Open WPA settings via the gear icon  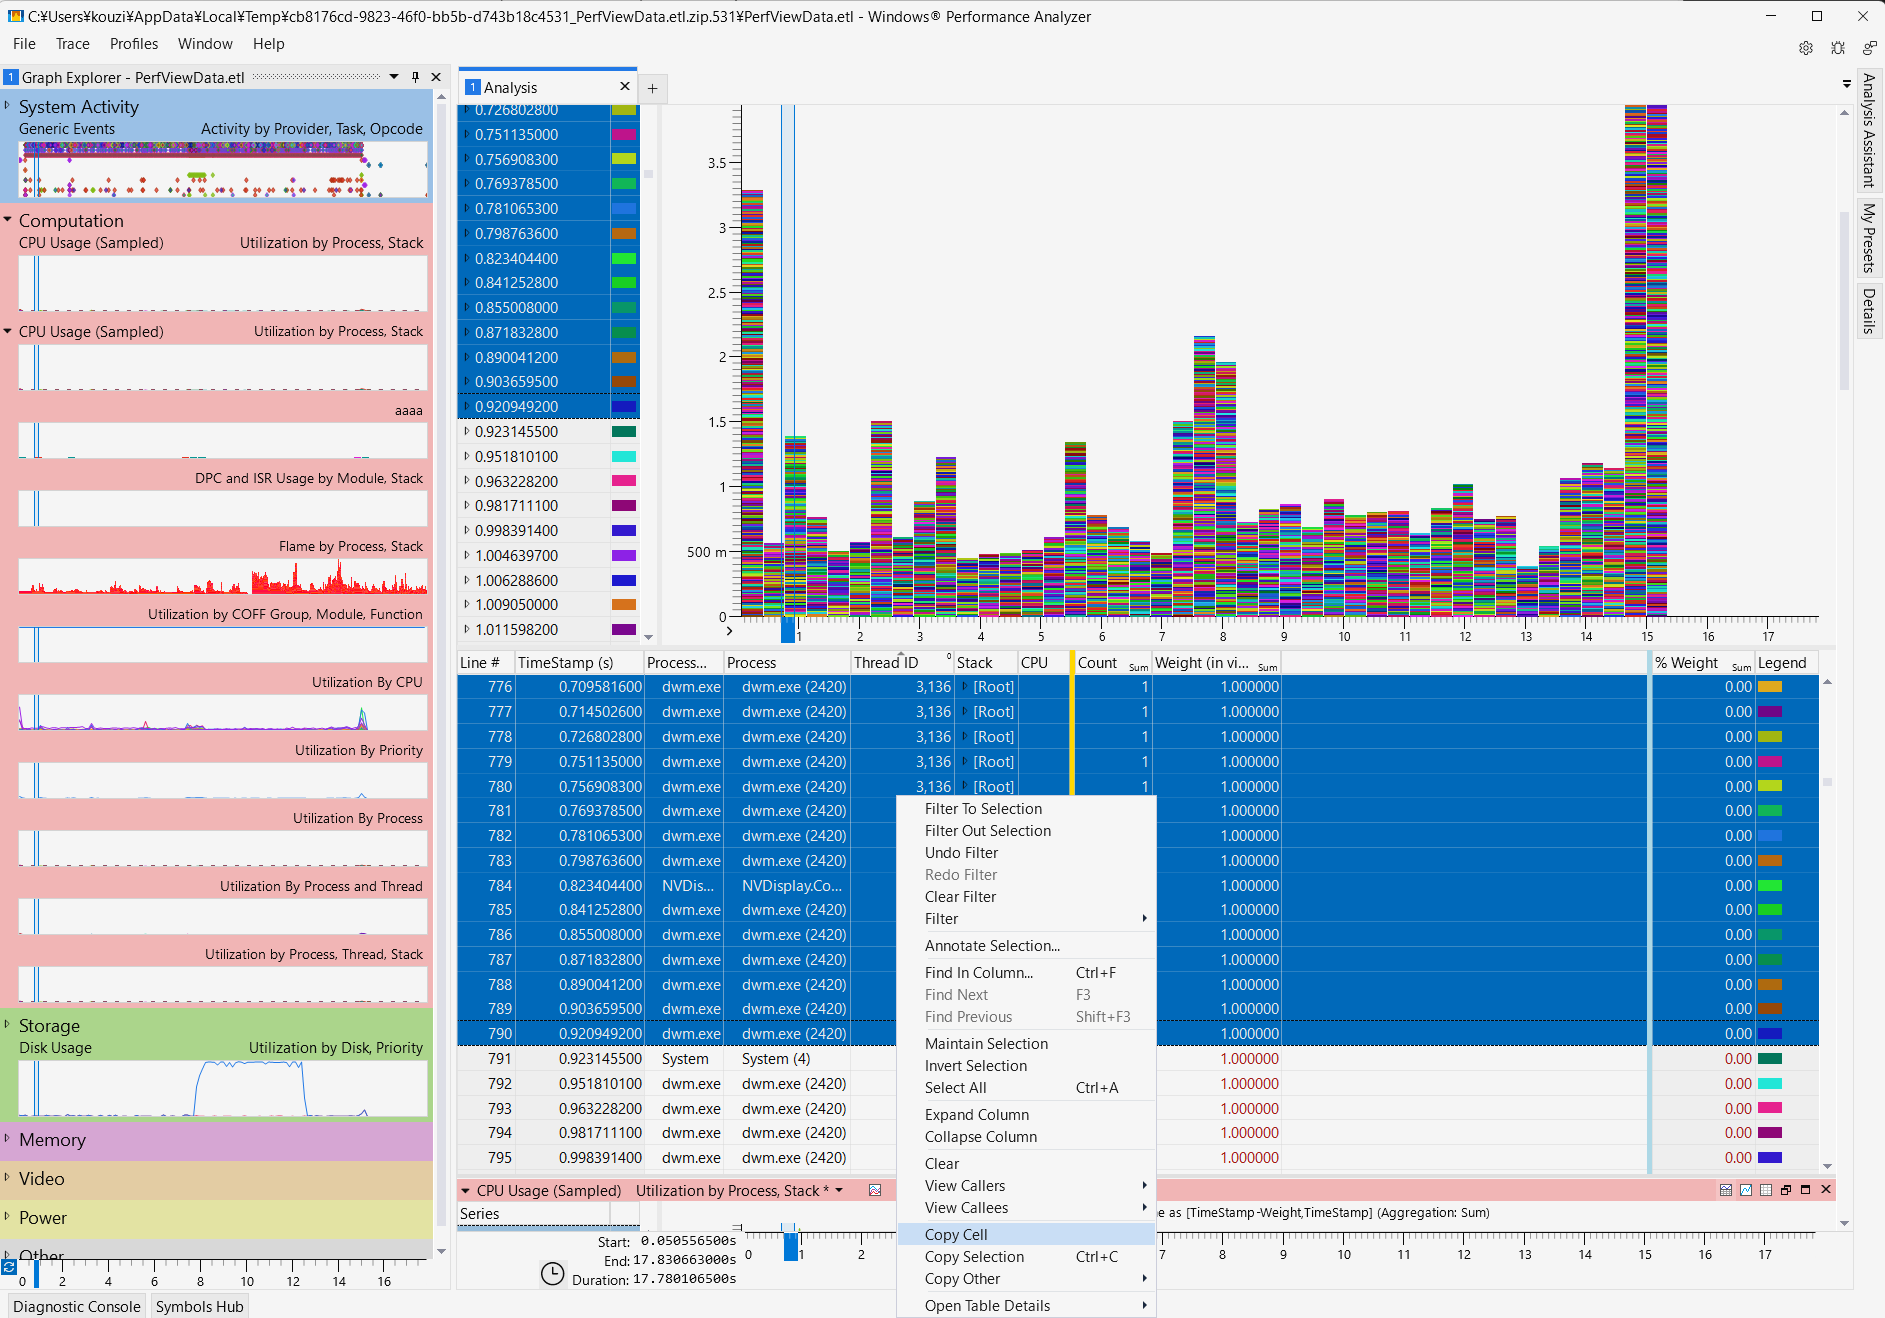pos(1806,48)
